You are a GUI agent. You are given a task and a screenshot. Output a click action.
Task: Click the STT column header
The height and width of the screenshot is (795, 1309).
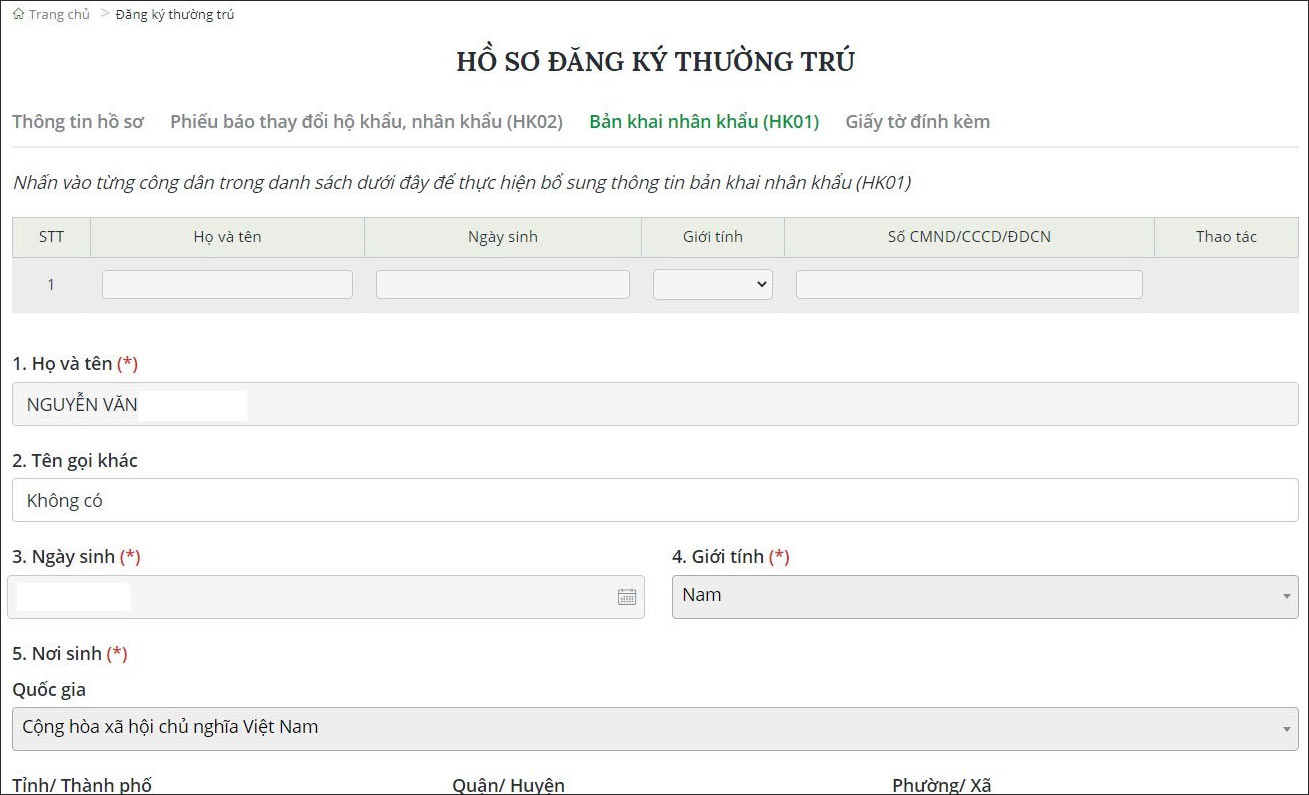[50, 237]
